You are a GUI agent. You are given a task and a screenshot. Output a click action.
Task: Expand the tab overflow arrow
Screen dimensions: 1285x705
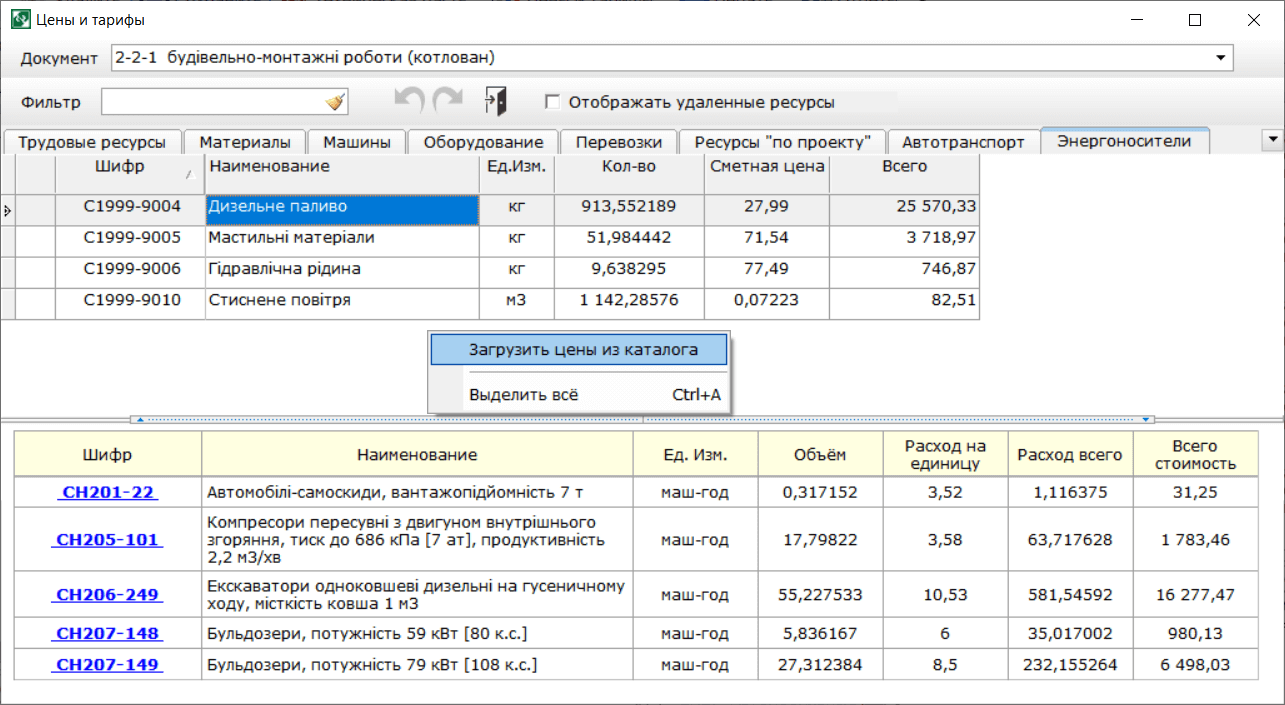(1273, 140)
